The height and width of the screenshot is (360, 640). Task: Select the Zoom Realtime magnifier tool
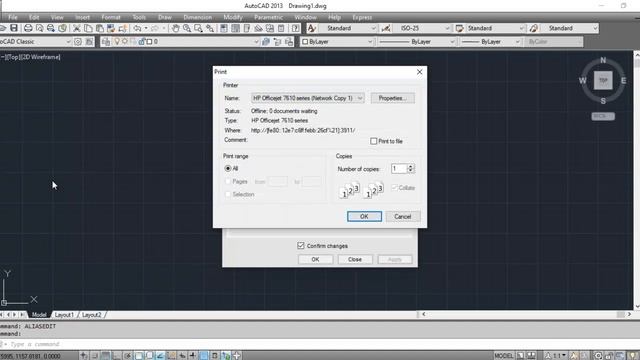(x=187, y=28)
